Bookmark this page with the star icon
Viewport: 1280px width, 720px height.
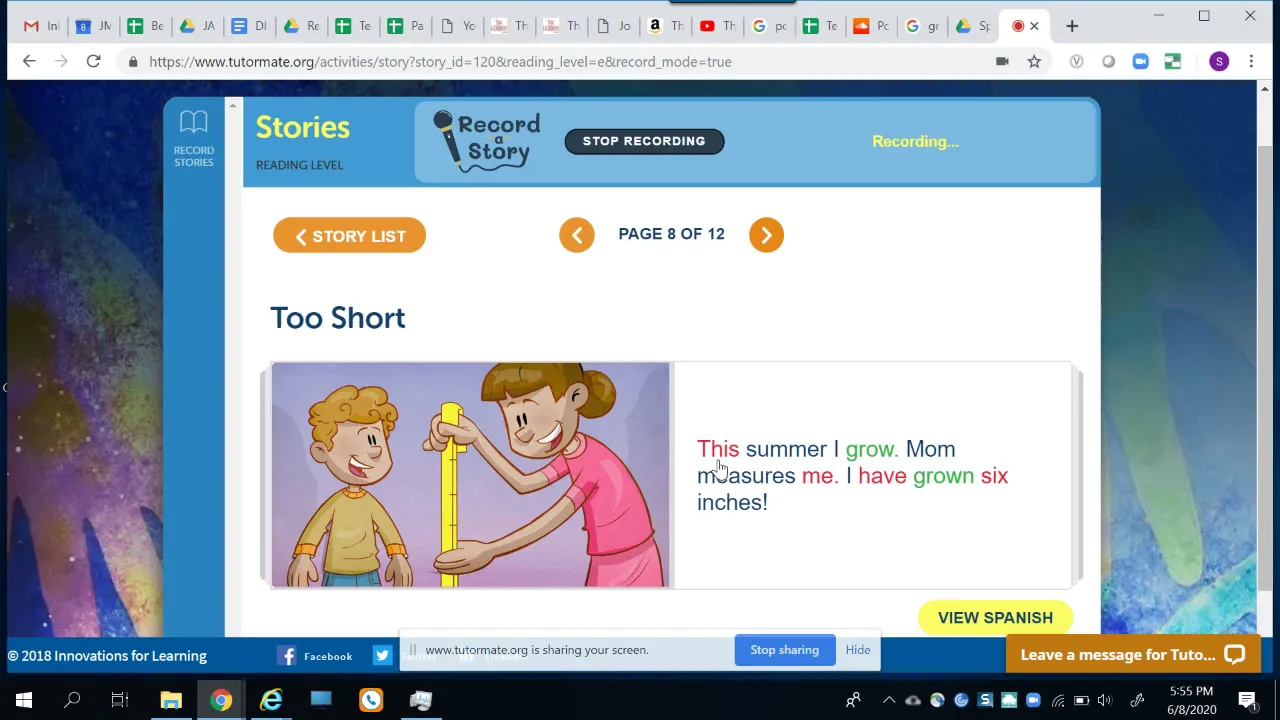[1034, 62]
